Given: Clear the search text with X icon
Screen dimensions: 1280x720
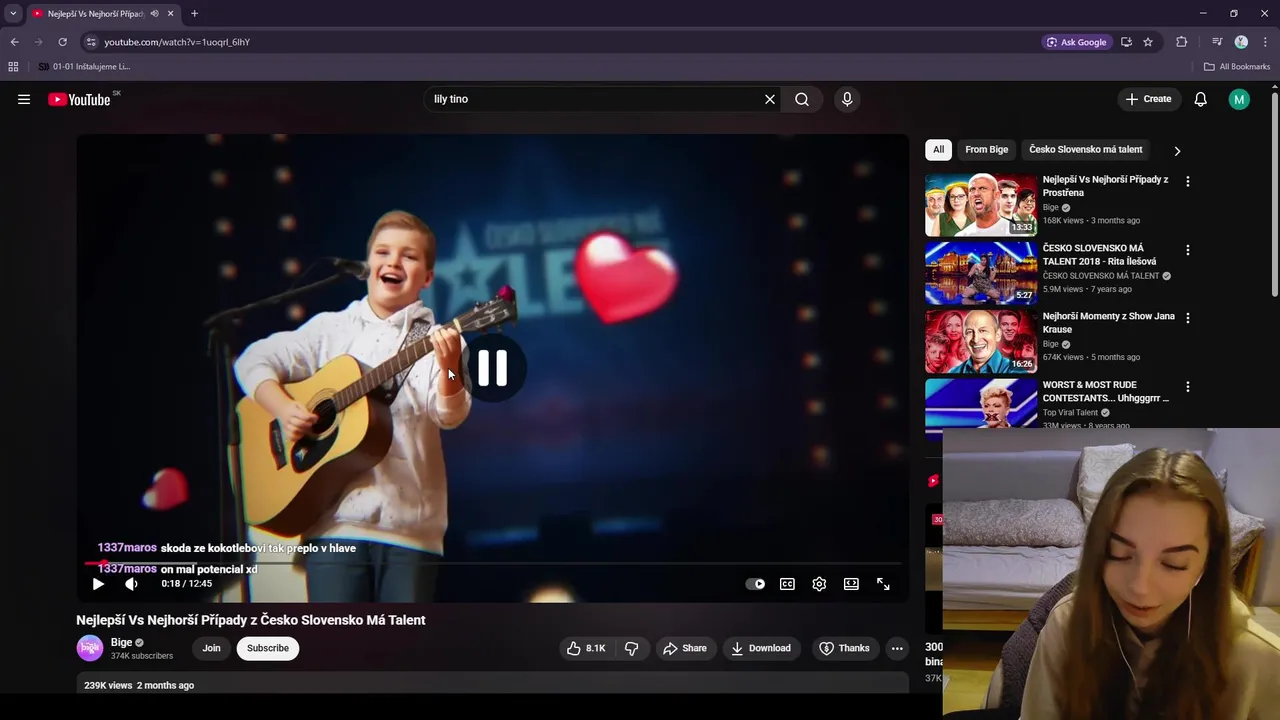Looking at the screenshot, I should click(770, 99).
